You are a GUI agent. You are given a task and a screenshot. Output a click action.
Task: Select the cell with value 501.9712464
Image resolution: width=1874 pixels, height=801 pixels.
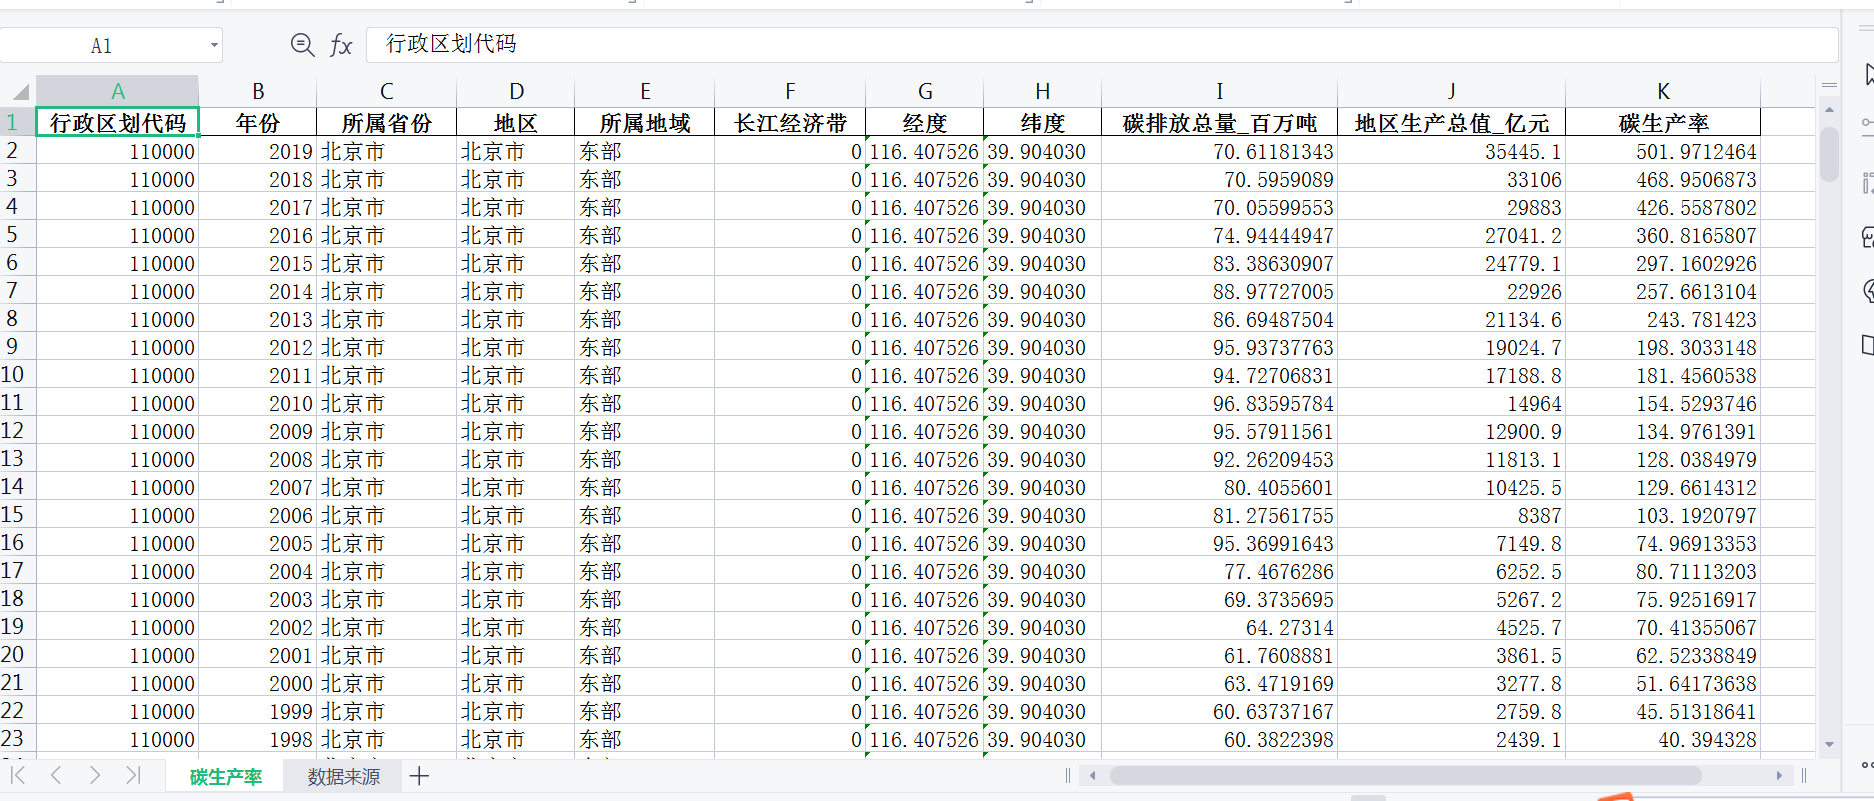coord(1663,151)
